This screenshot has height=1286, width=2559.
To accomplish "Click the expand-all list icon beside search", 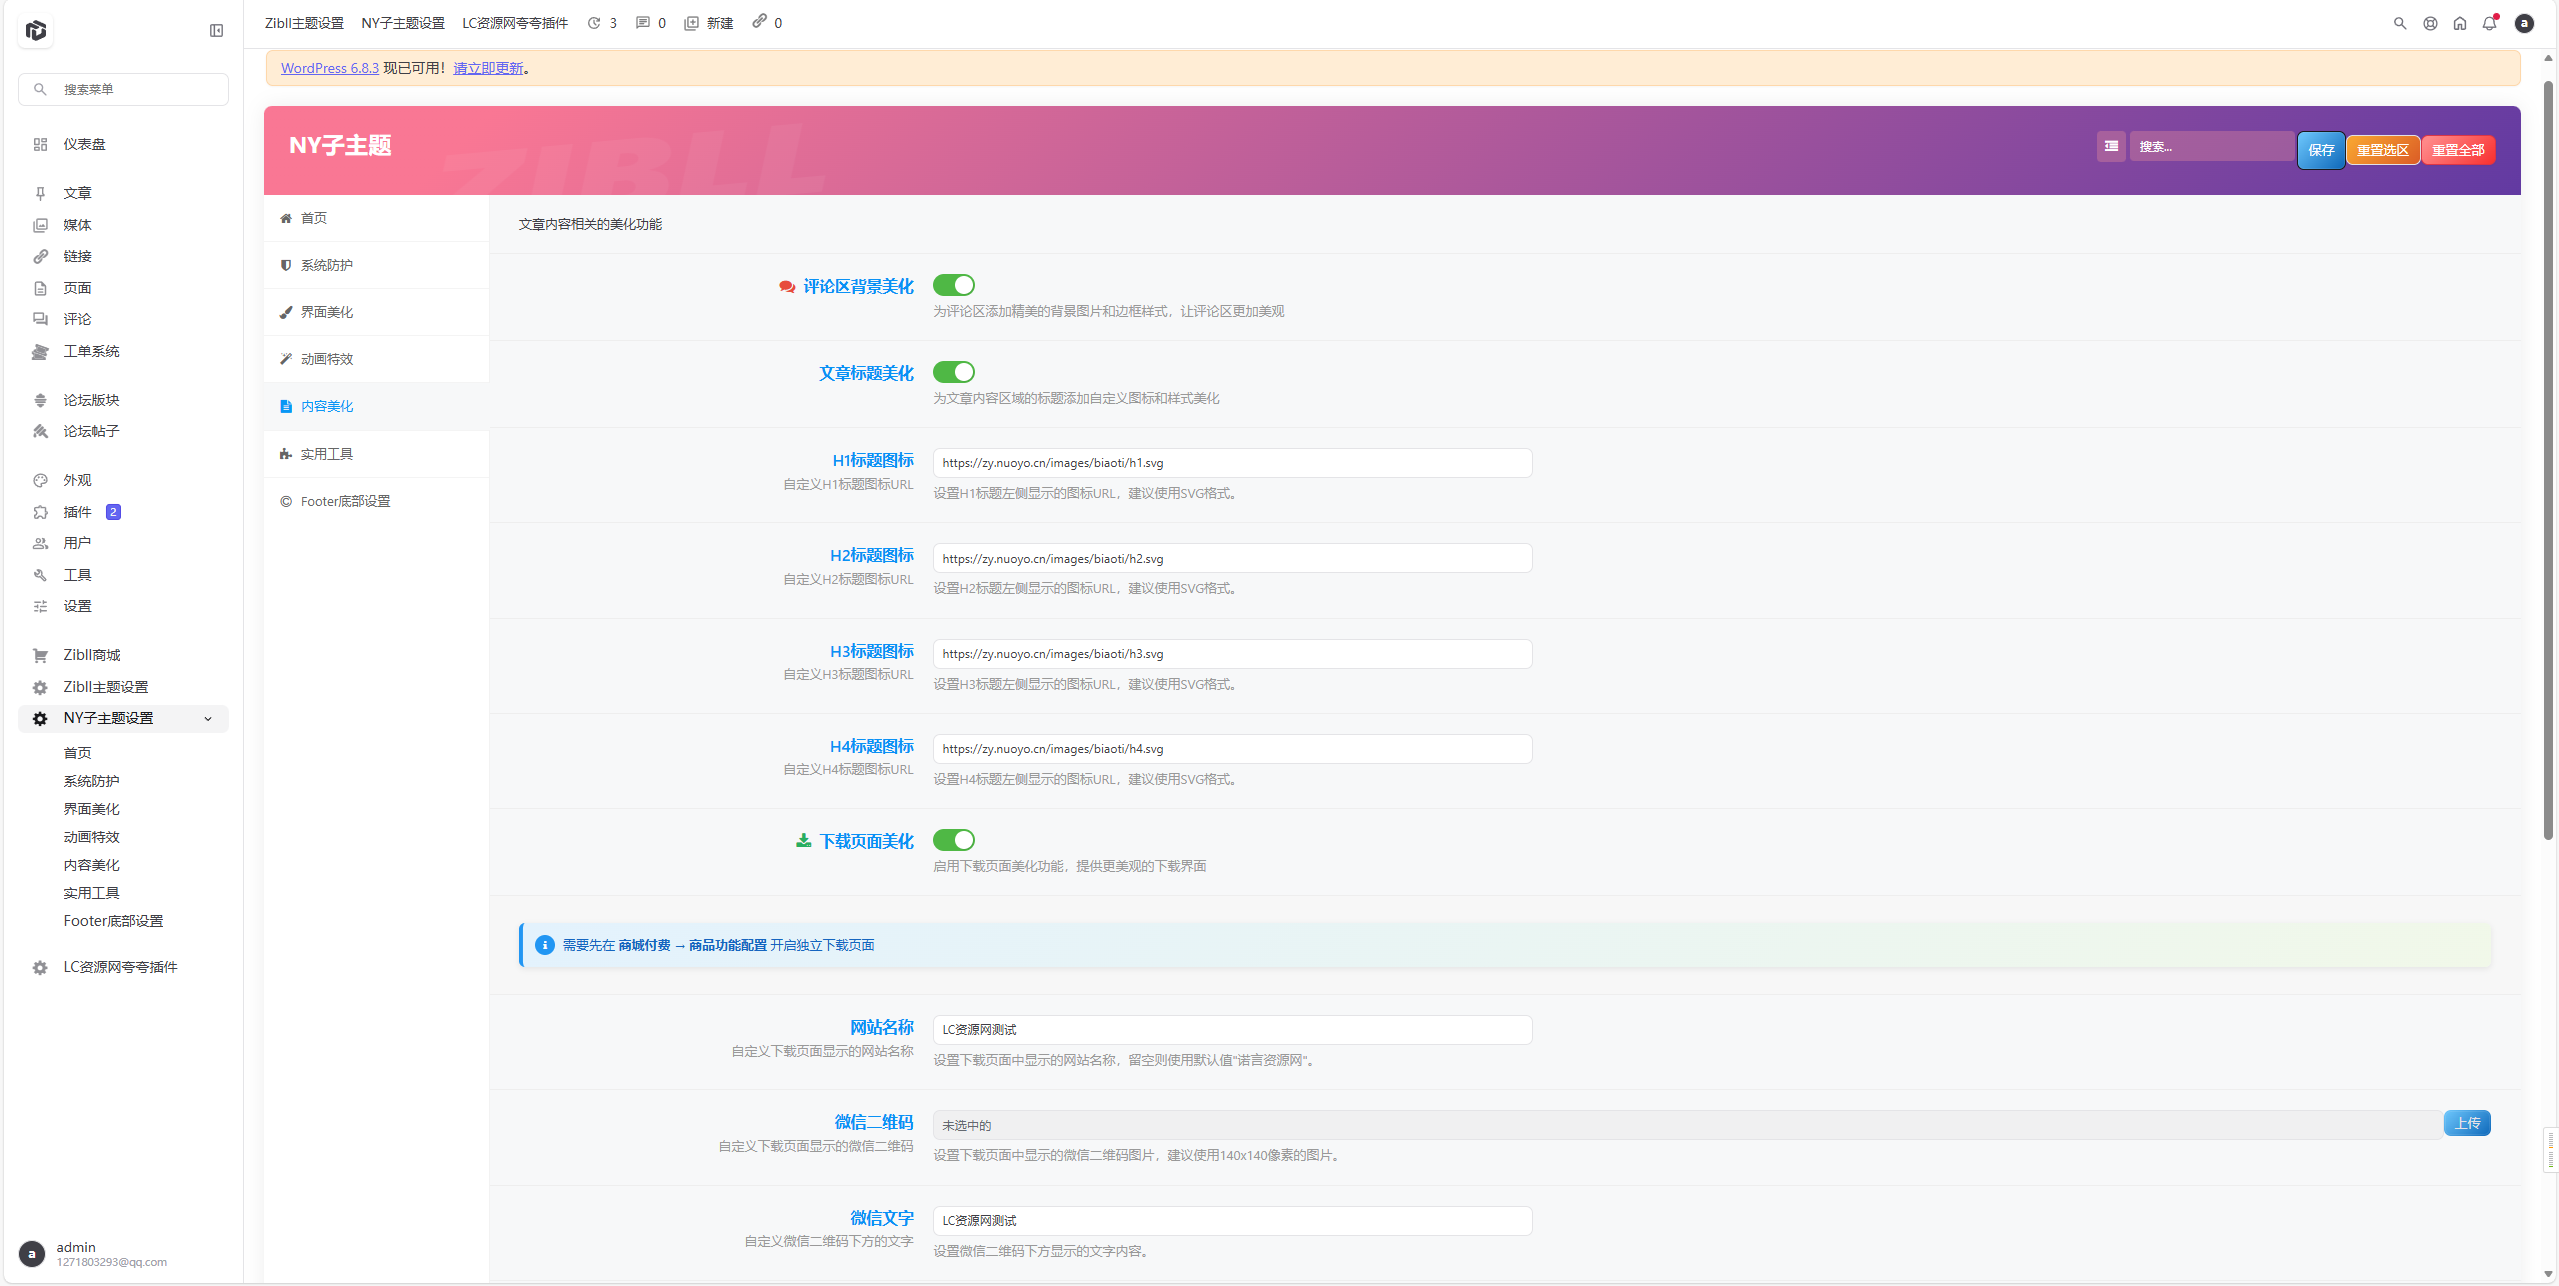I will [2111, 146].
